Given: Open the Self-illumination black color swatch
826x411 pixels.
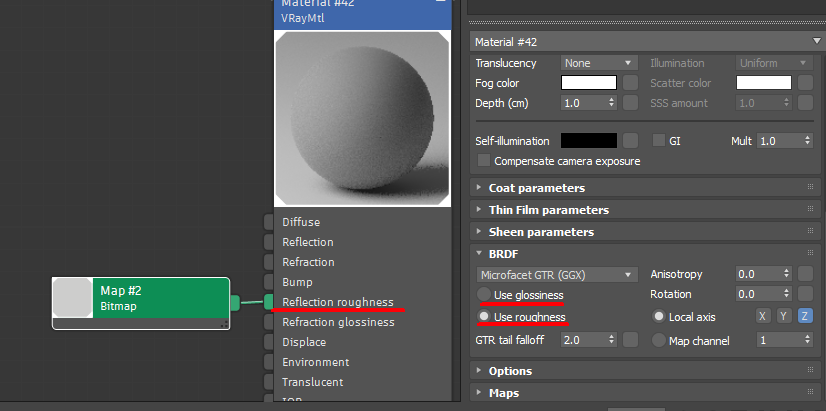Looking at the screenshot, I should 589,141.
